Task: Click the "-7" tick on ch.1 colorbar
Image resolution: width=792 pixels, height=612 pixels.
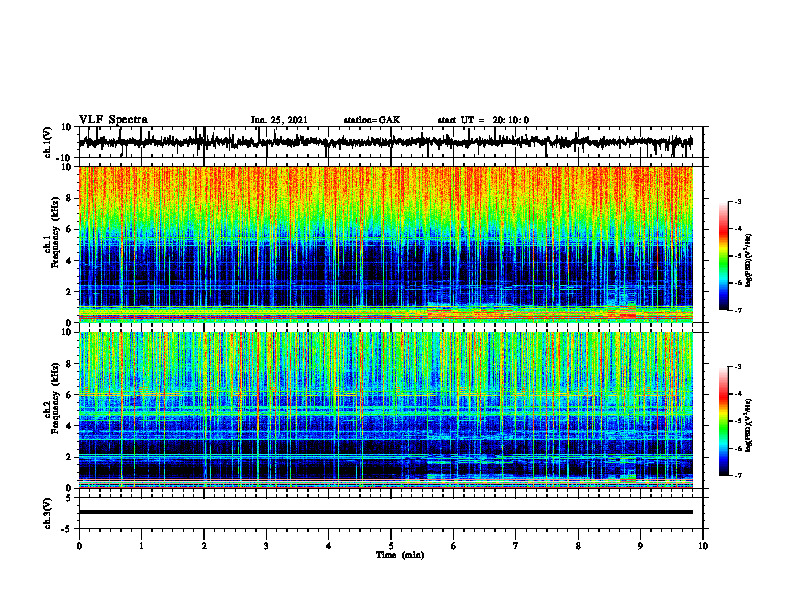Action: point(738,310)
